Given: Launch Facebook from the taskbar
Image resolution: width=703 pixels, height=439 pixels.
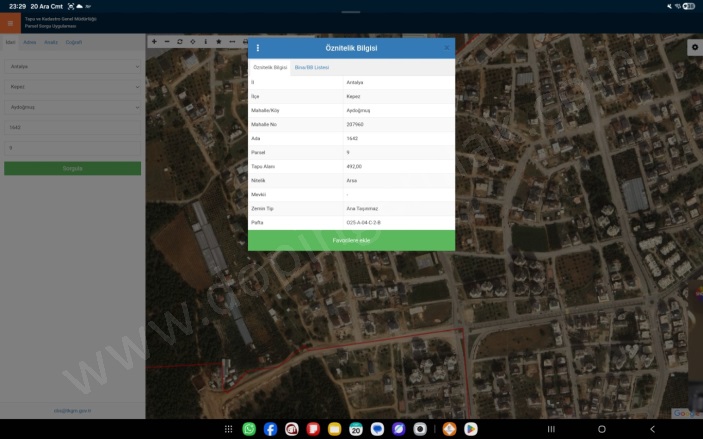Looking at the screenshot, I should coord(270,429).
